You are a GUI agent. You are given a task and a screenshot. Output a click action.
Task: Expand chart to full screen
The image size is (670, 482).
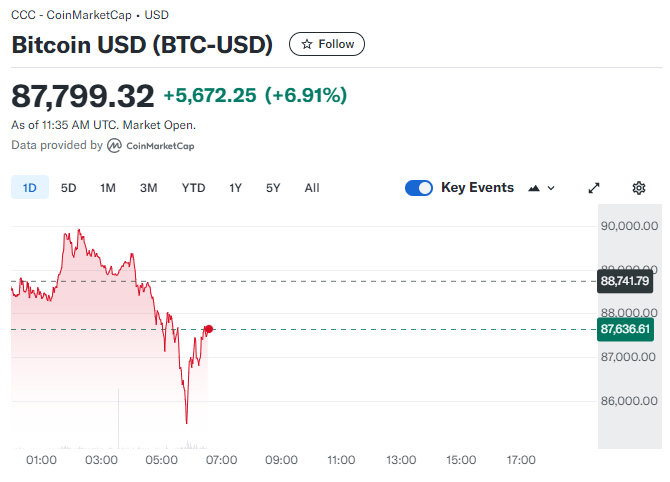(x=593, y=188)
